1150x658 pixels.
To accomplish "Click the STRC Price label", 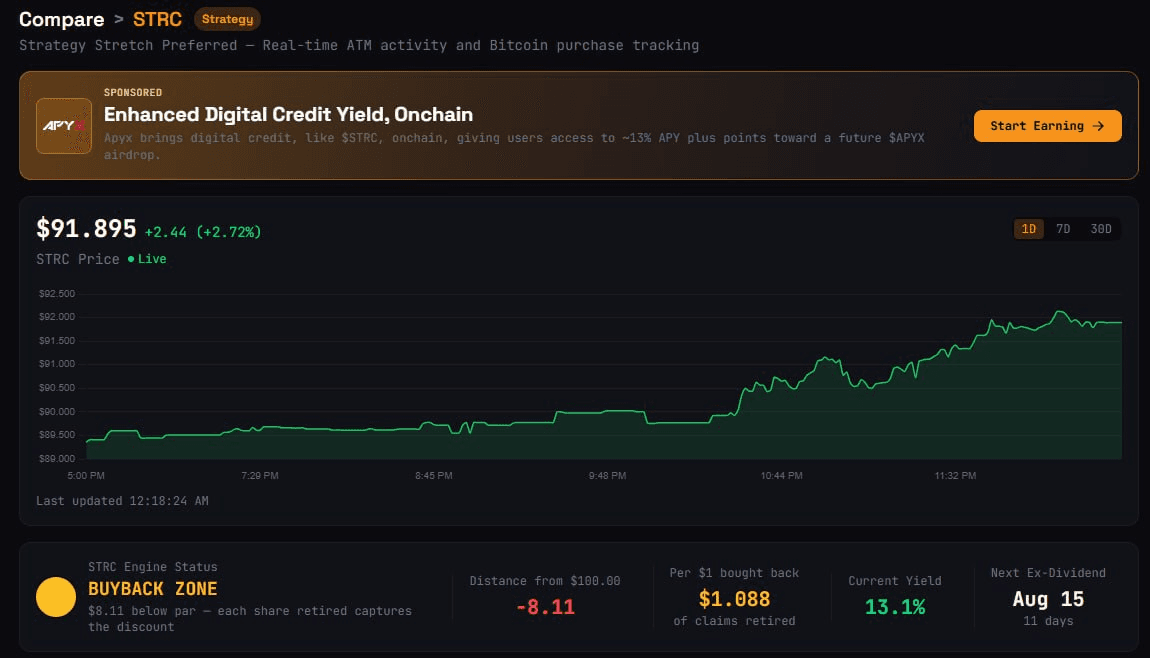I will tap(78, 259).
